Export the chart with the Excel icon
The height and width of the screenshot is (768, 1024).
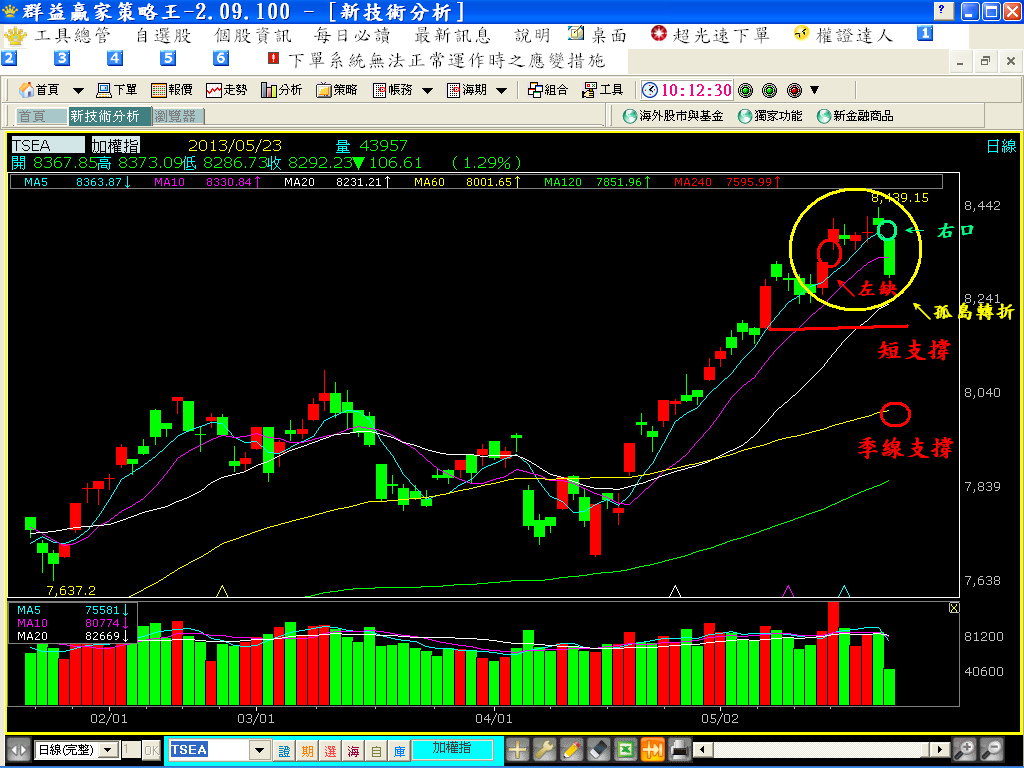tap(625, 750)
